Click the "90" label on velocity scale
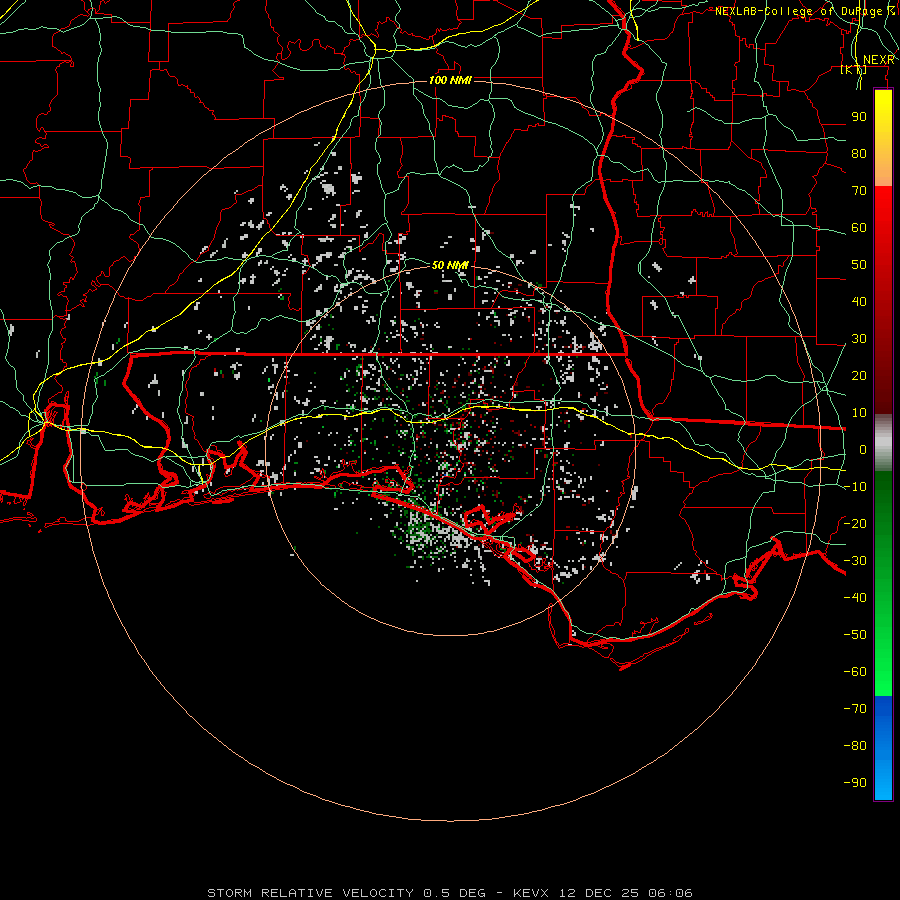This screenshot has width=900, height=900. [x=859, y=117]
